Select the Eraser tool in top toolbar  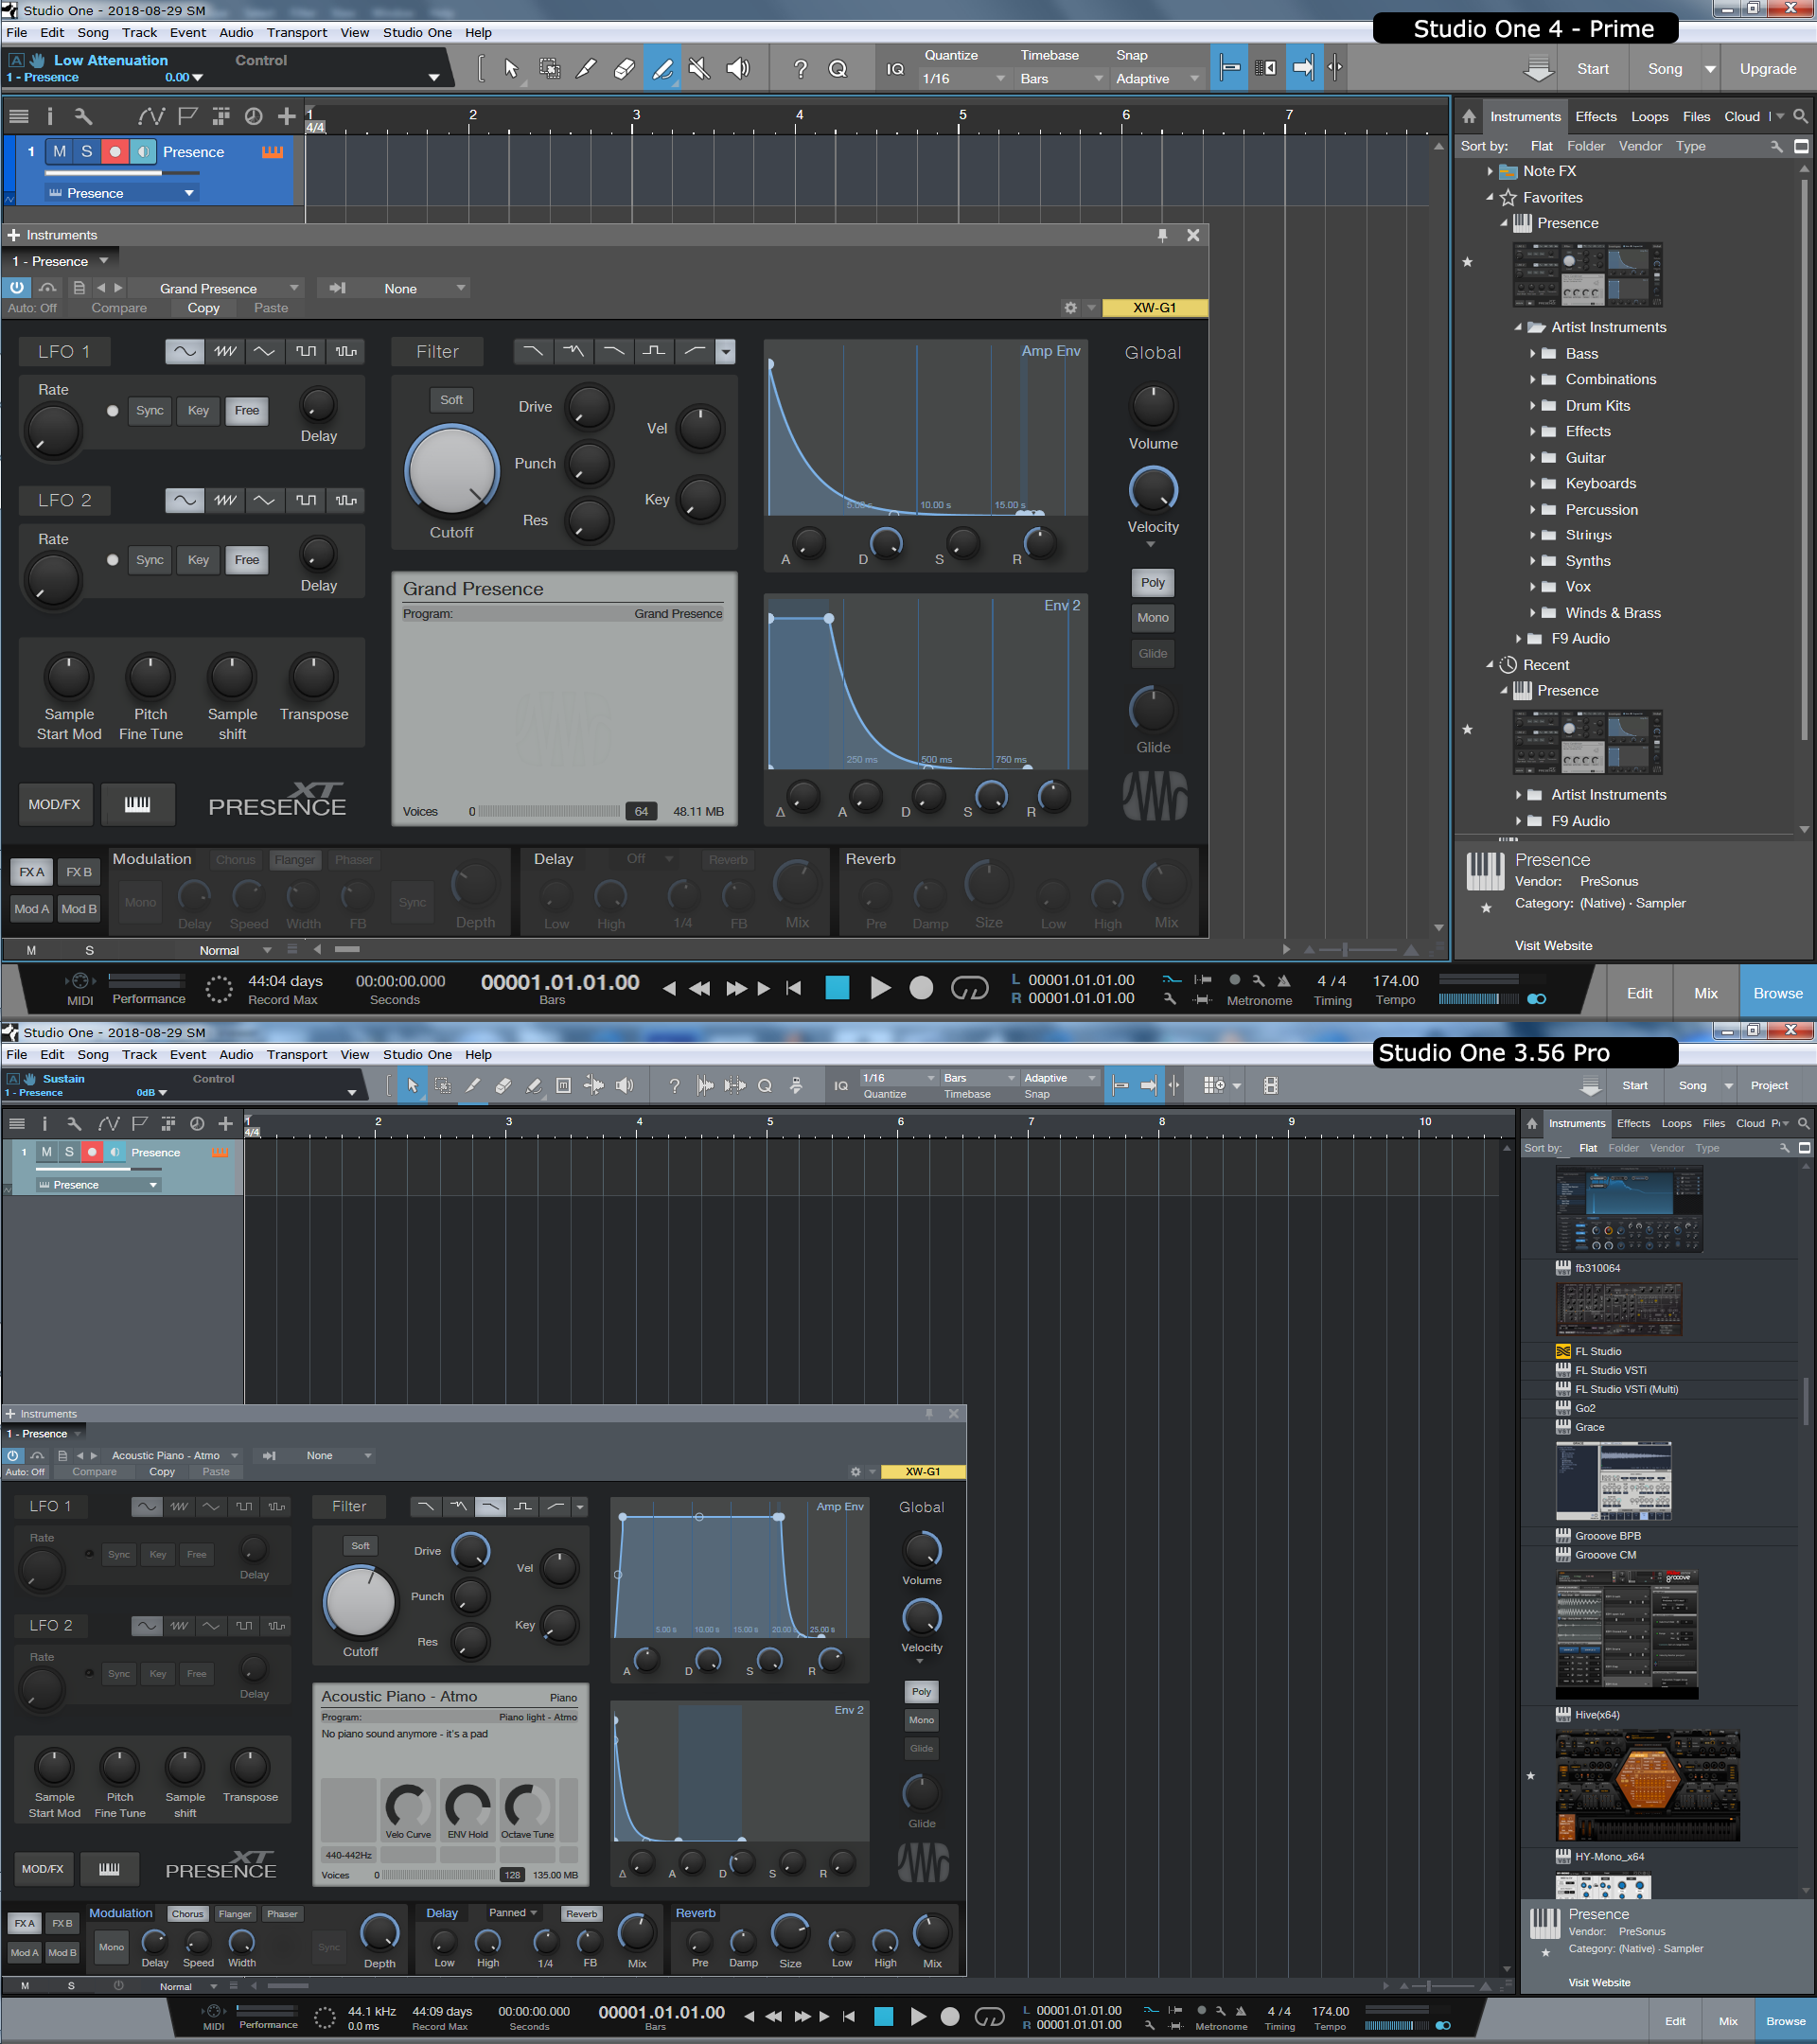pyautogui.click(x=624, y=69)
